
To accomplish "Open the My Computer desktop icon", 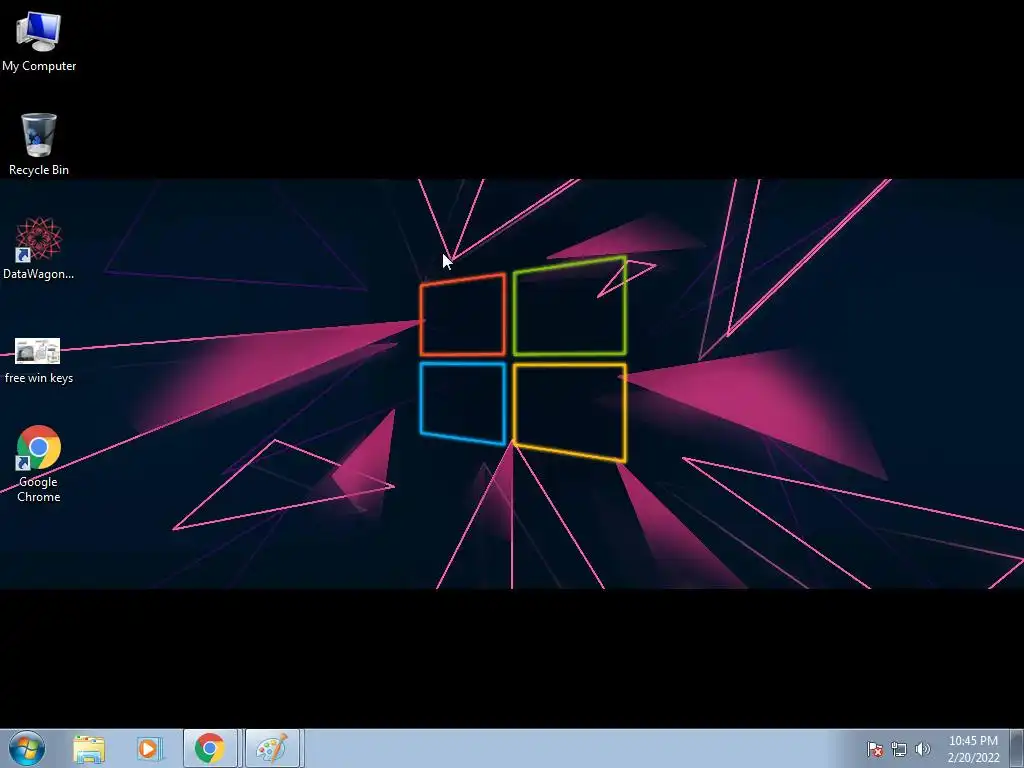I will coord(39,32).
